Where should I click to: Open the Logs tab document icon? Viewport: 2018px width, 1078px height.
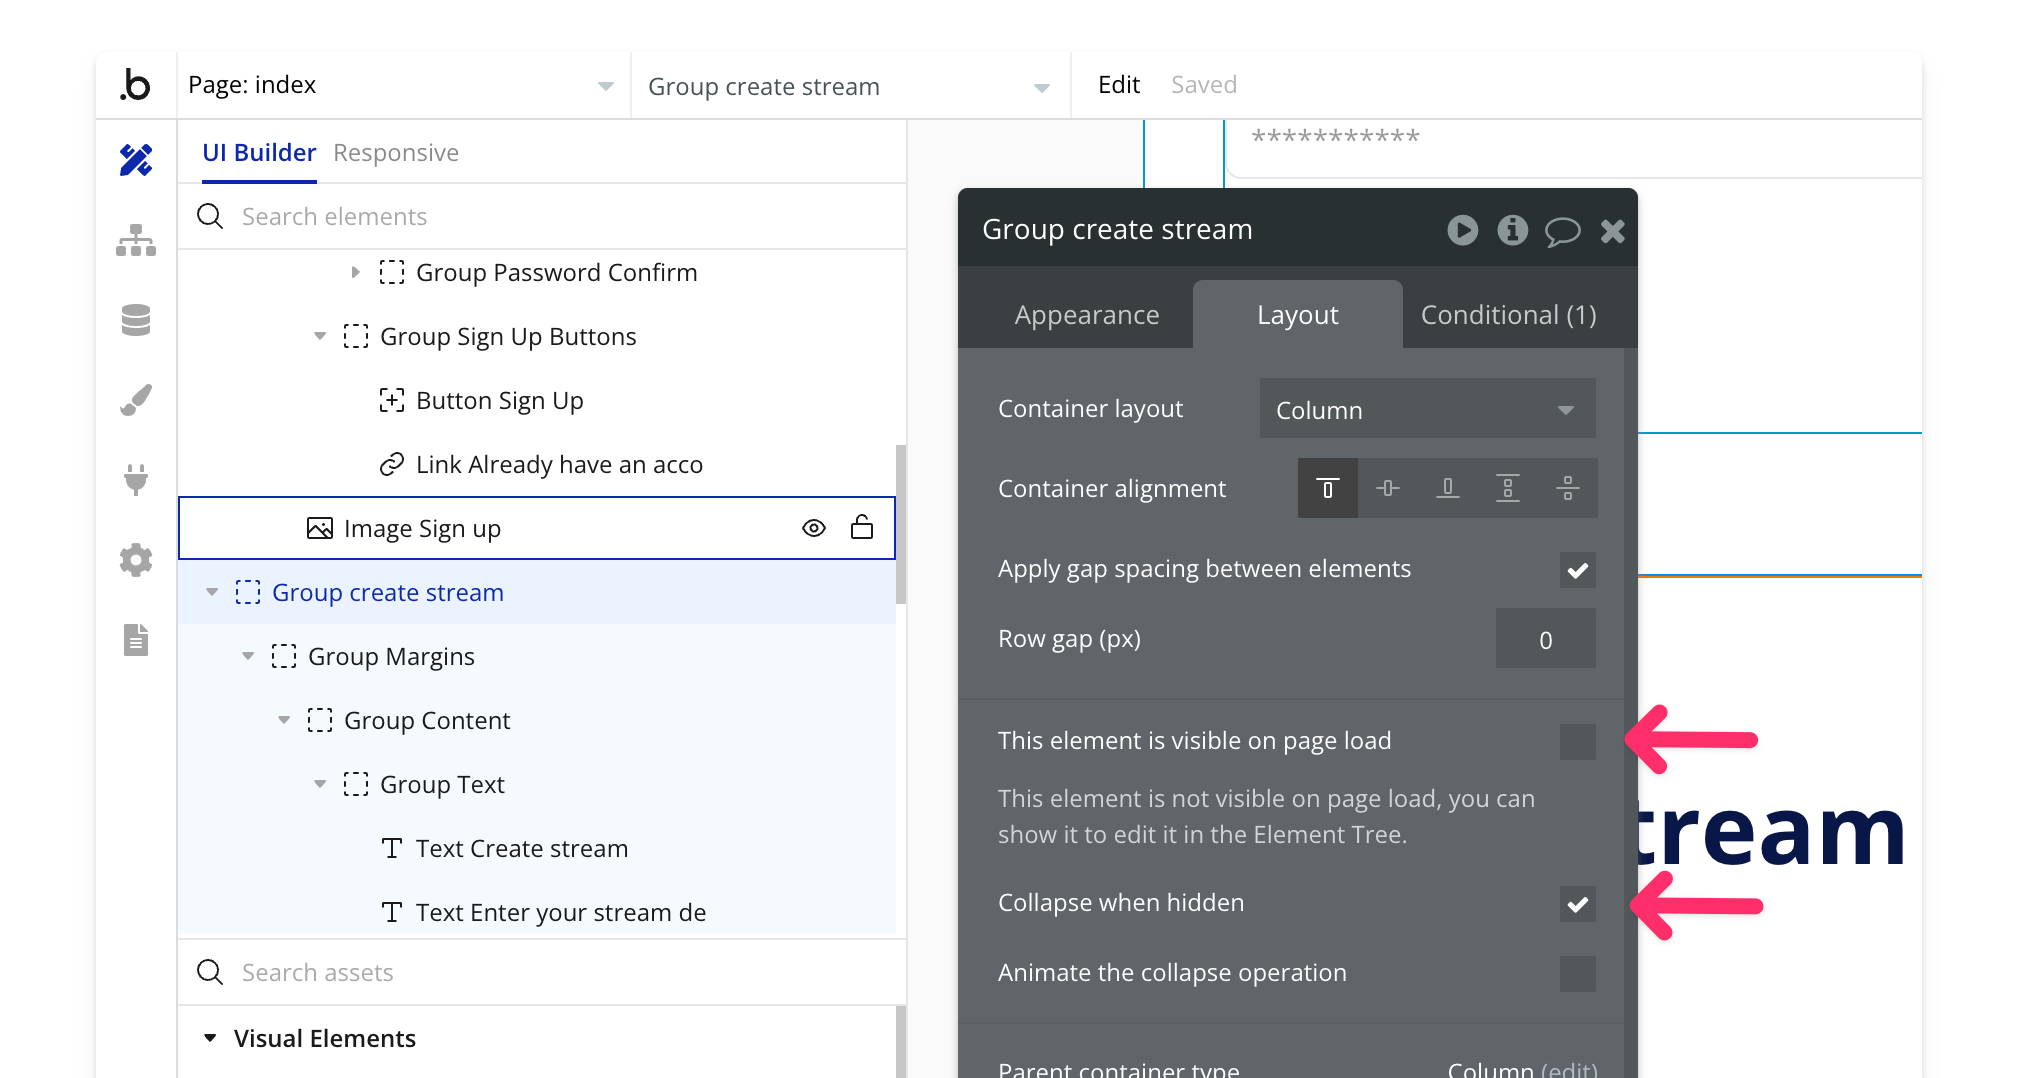[136, 640]
